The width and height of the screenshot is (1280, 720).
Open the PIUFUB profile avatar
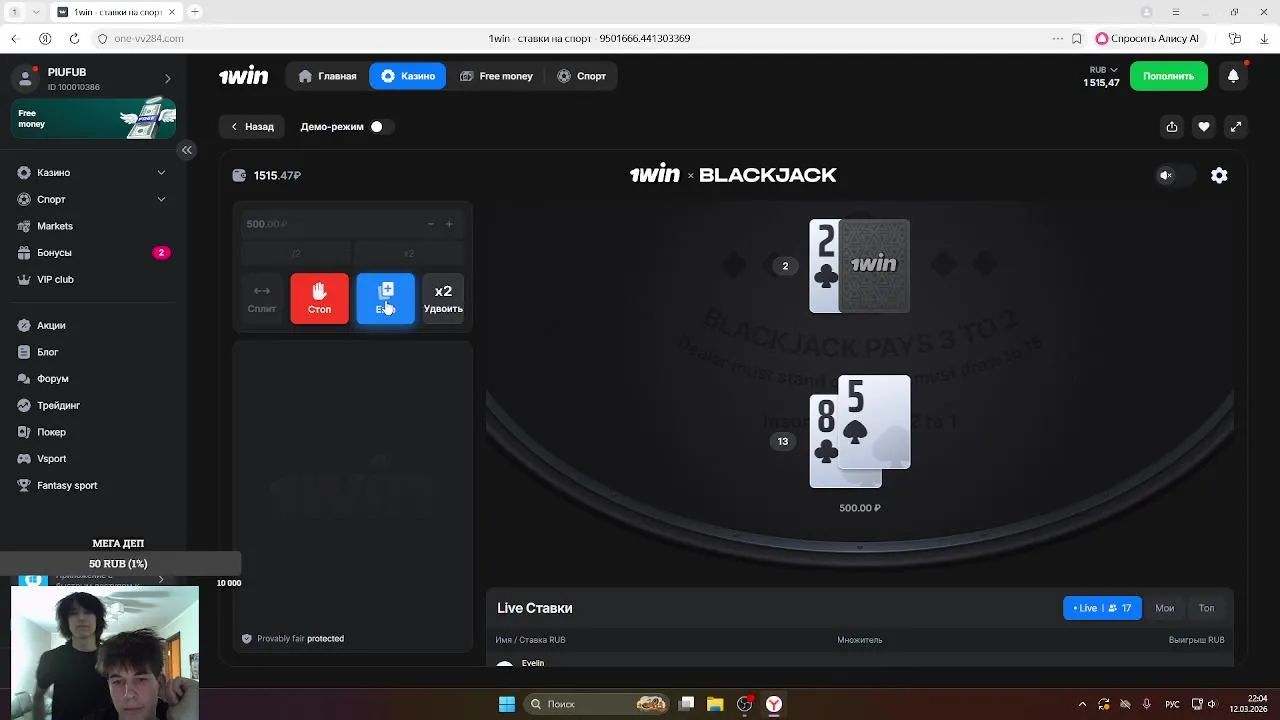[x=25, y=79]
